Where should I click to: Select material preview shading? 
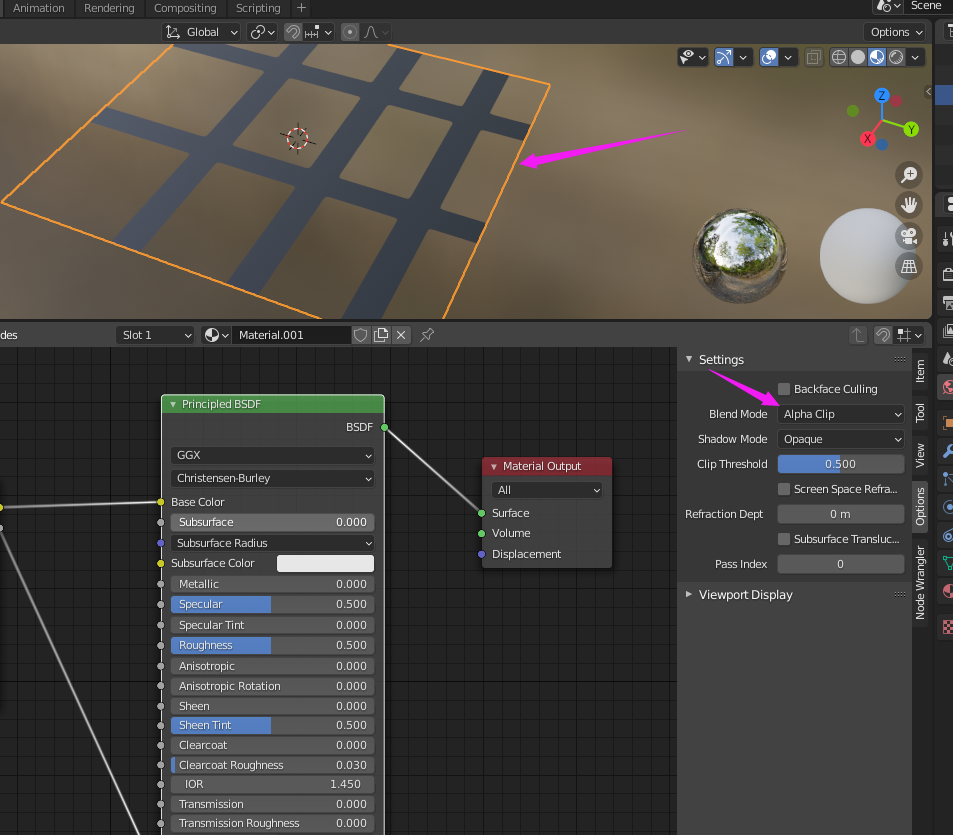pyautogui.click(x=877, y=57)
